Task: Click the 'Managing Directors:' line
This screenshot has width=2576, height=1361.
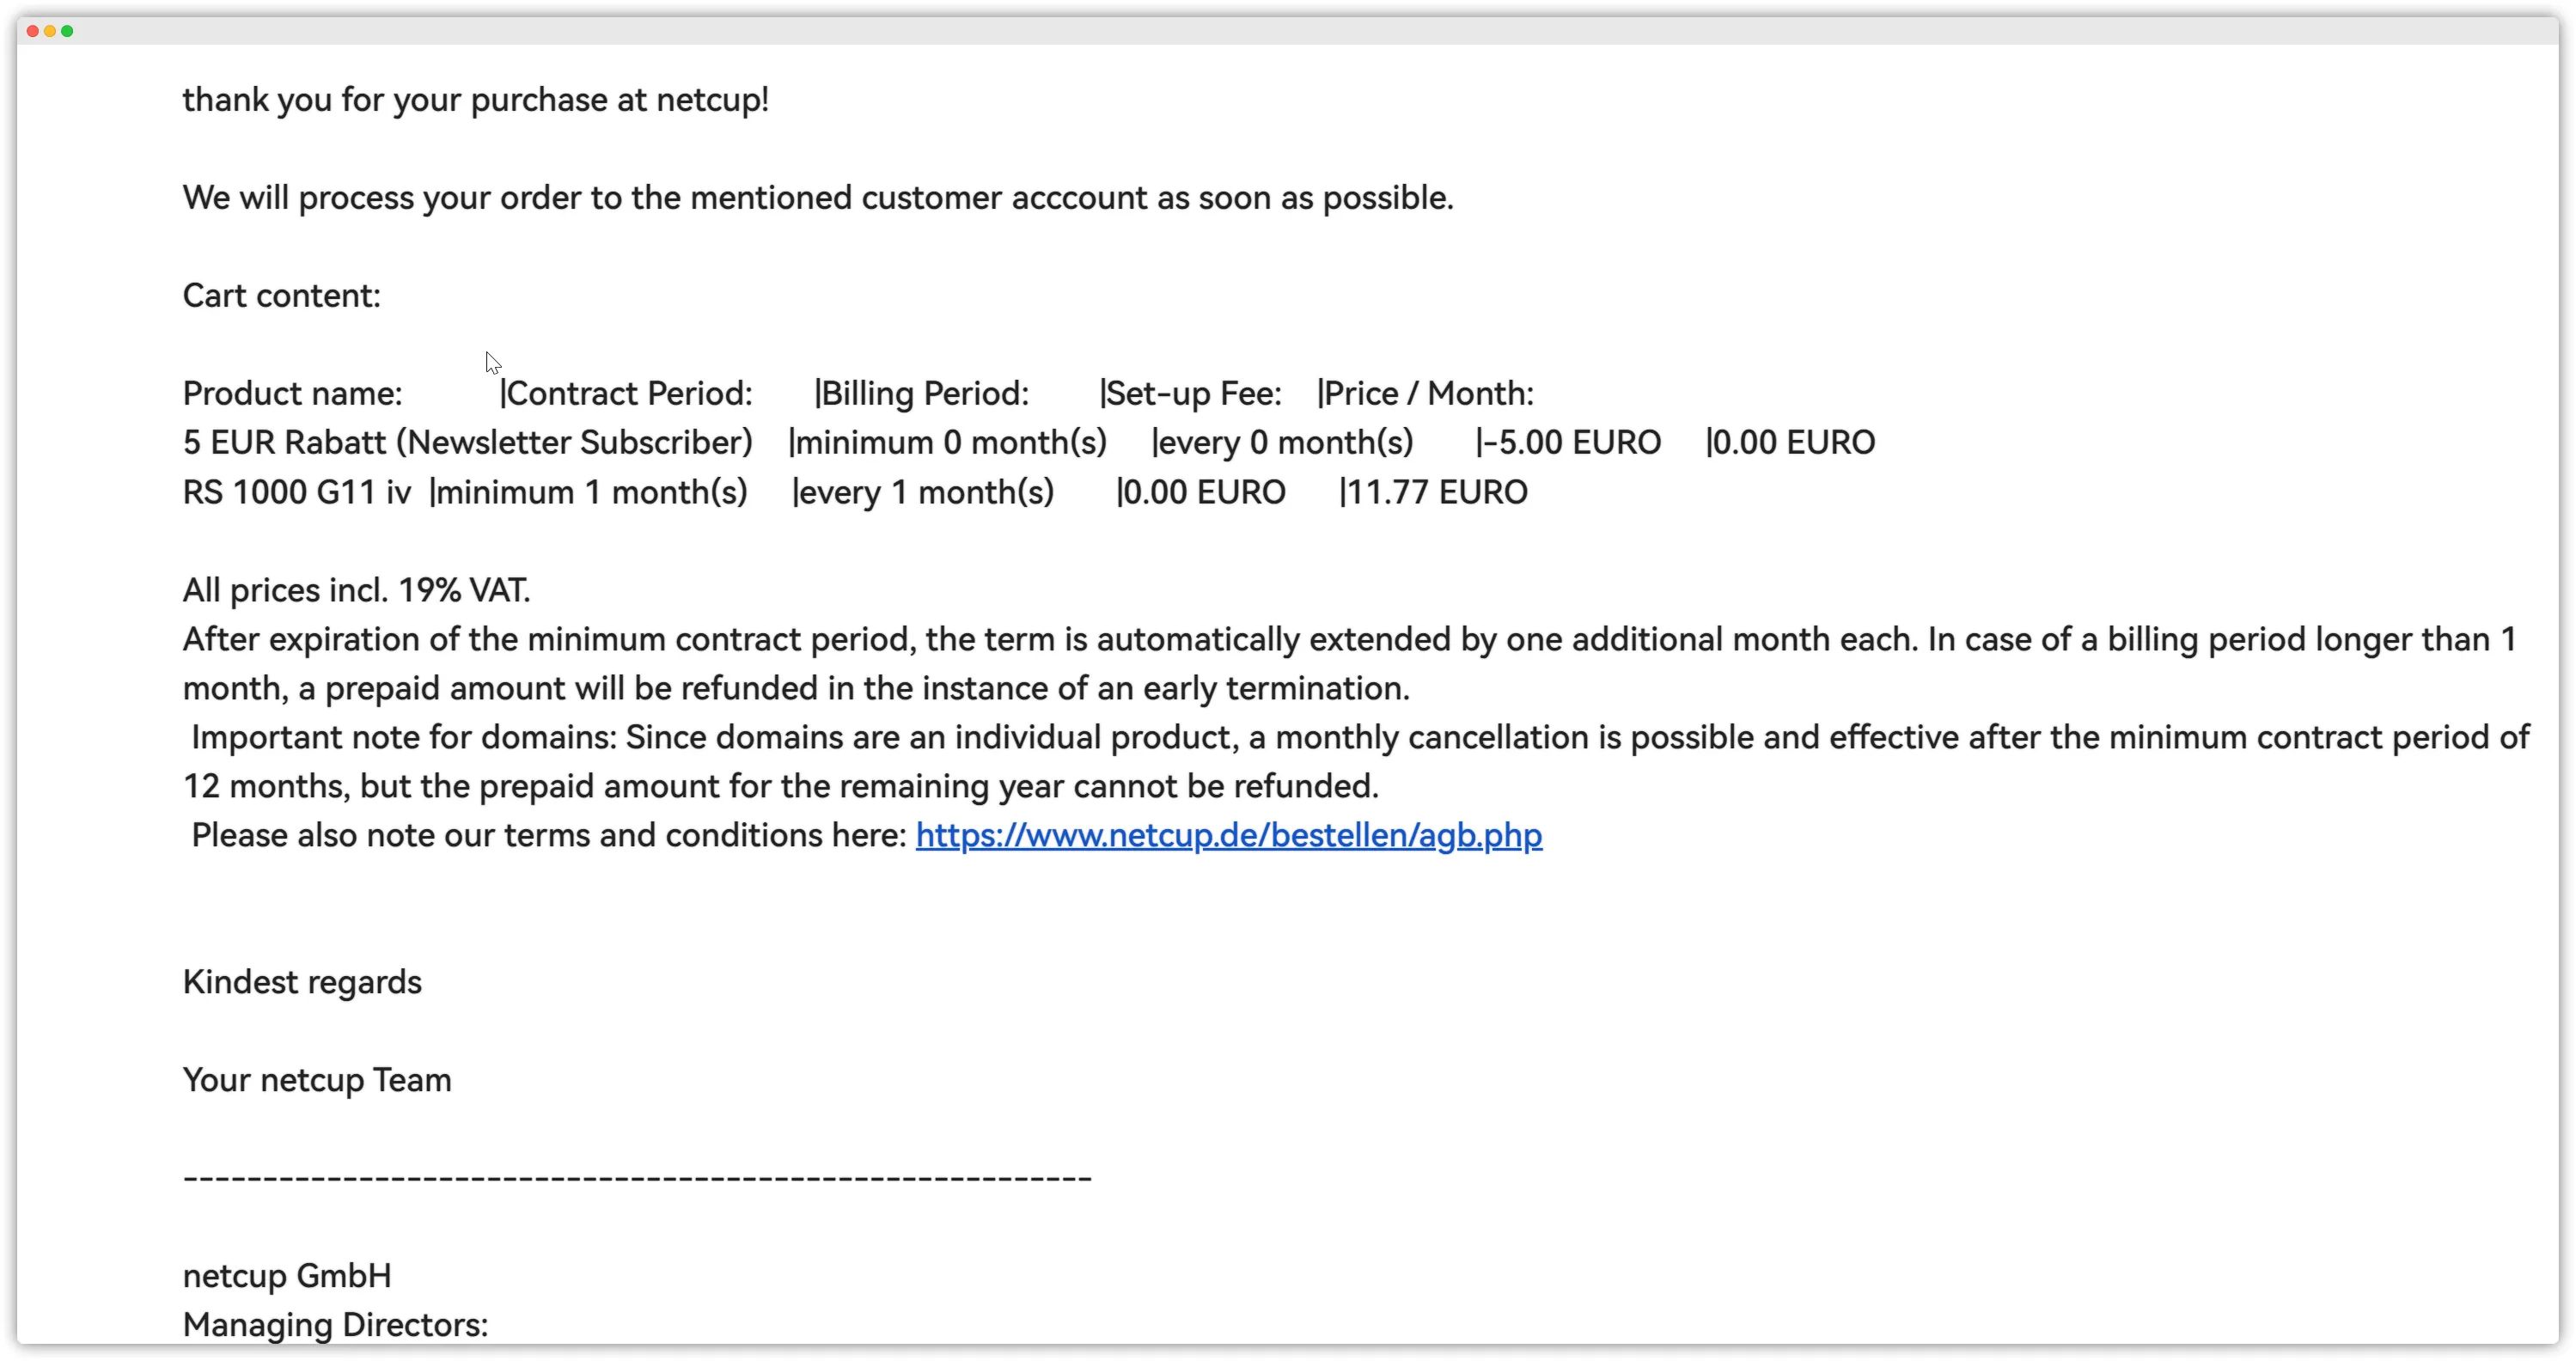Action: (335, 1326)
